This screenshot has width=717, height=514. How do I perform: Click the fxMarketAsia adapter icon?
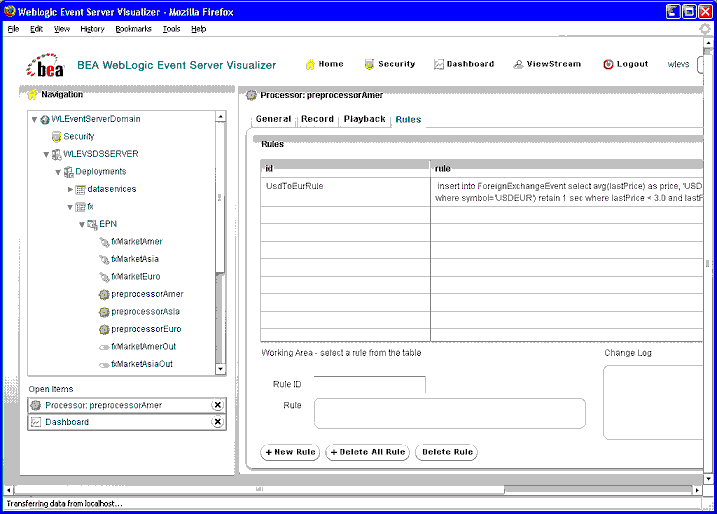[x=104, y=259]
